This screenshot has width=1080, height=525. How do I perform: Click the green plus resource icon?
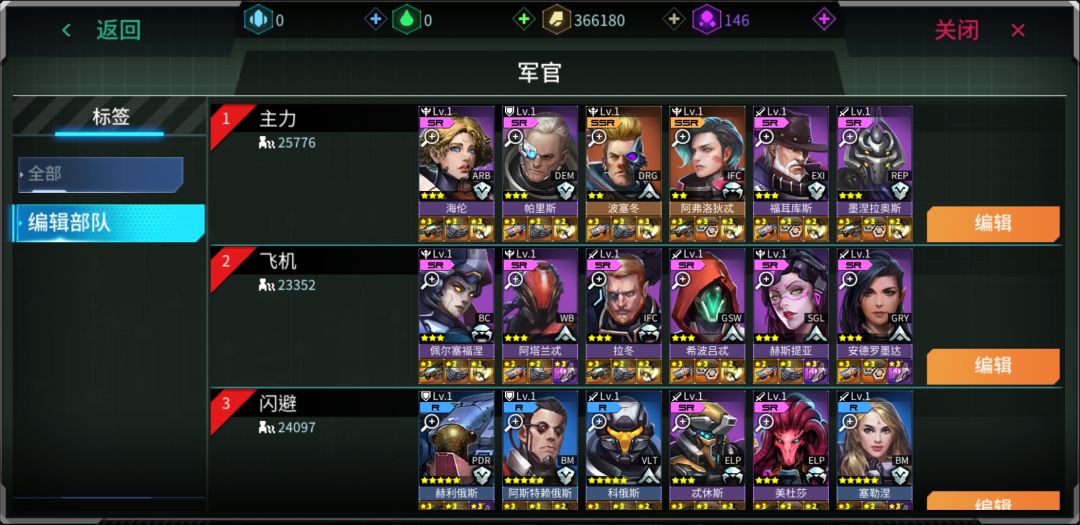click(x=524, y=19)
